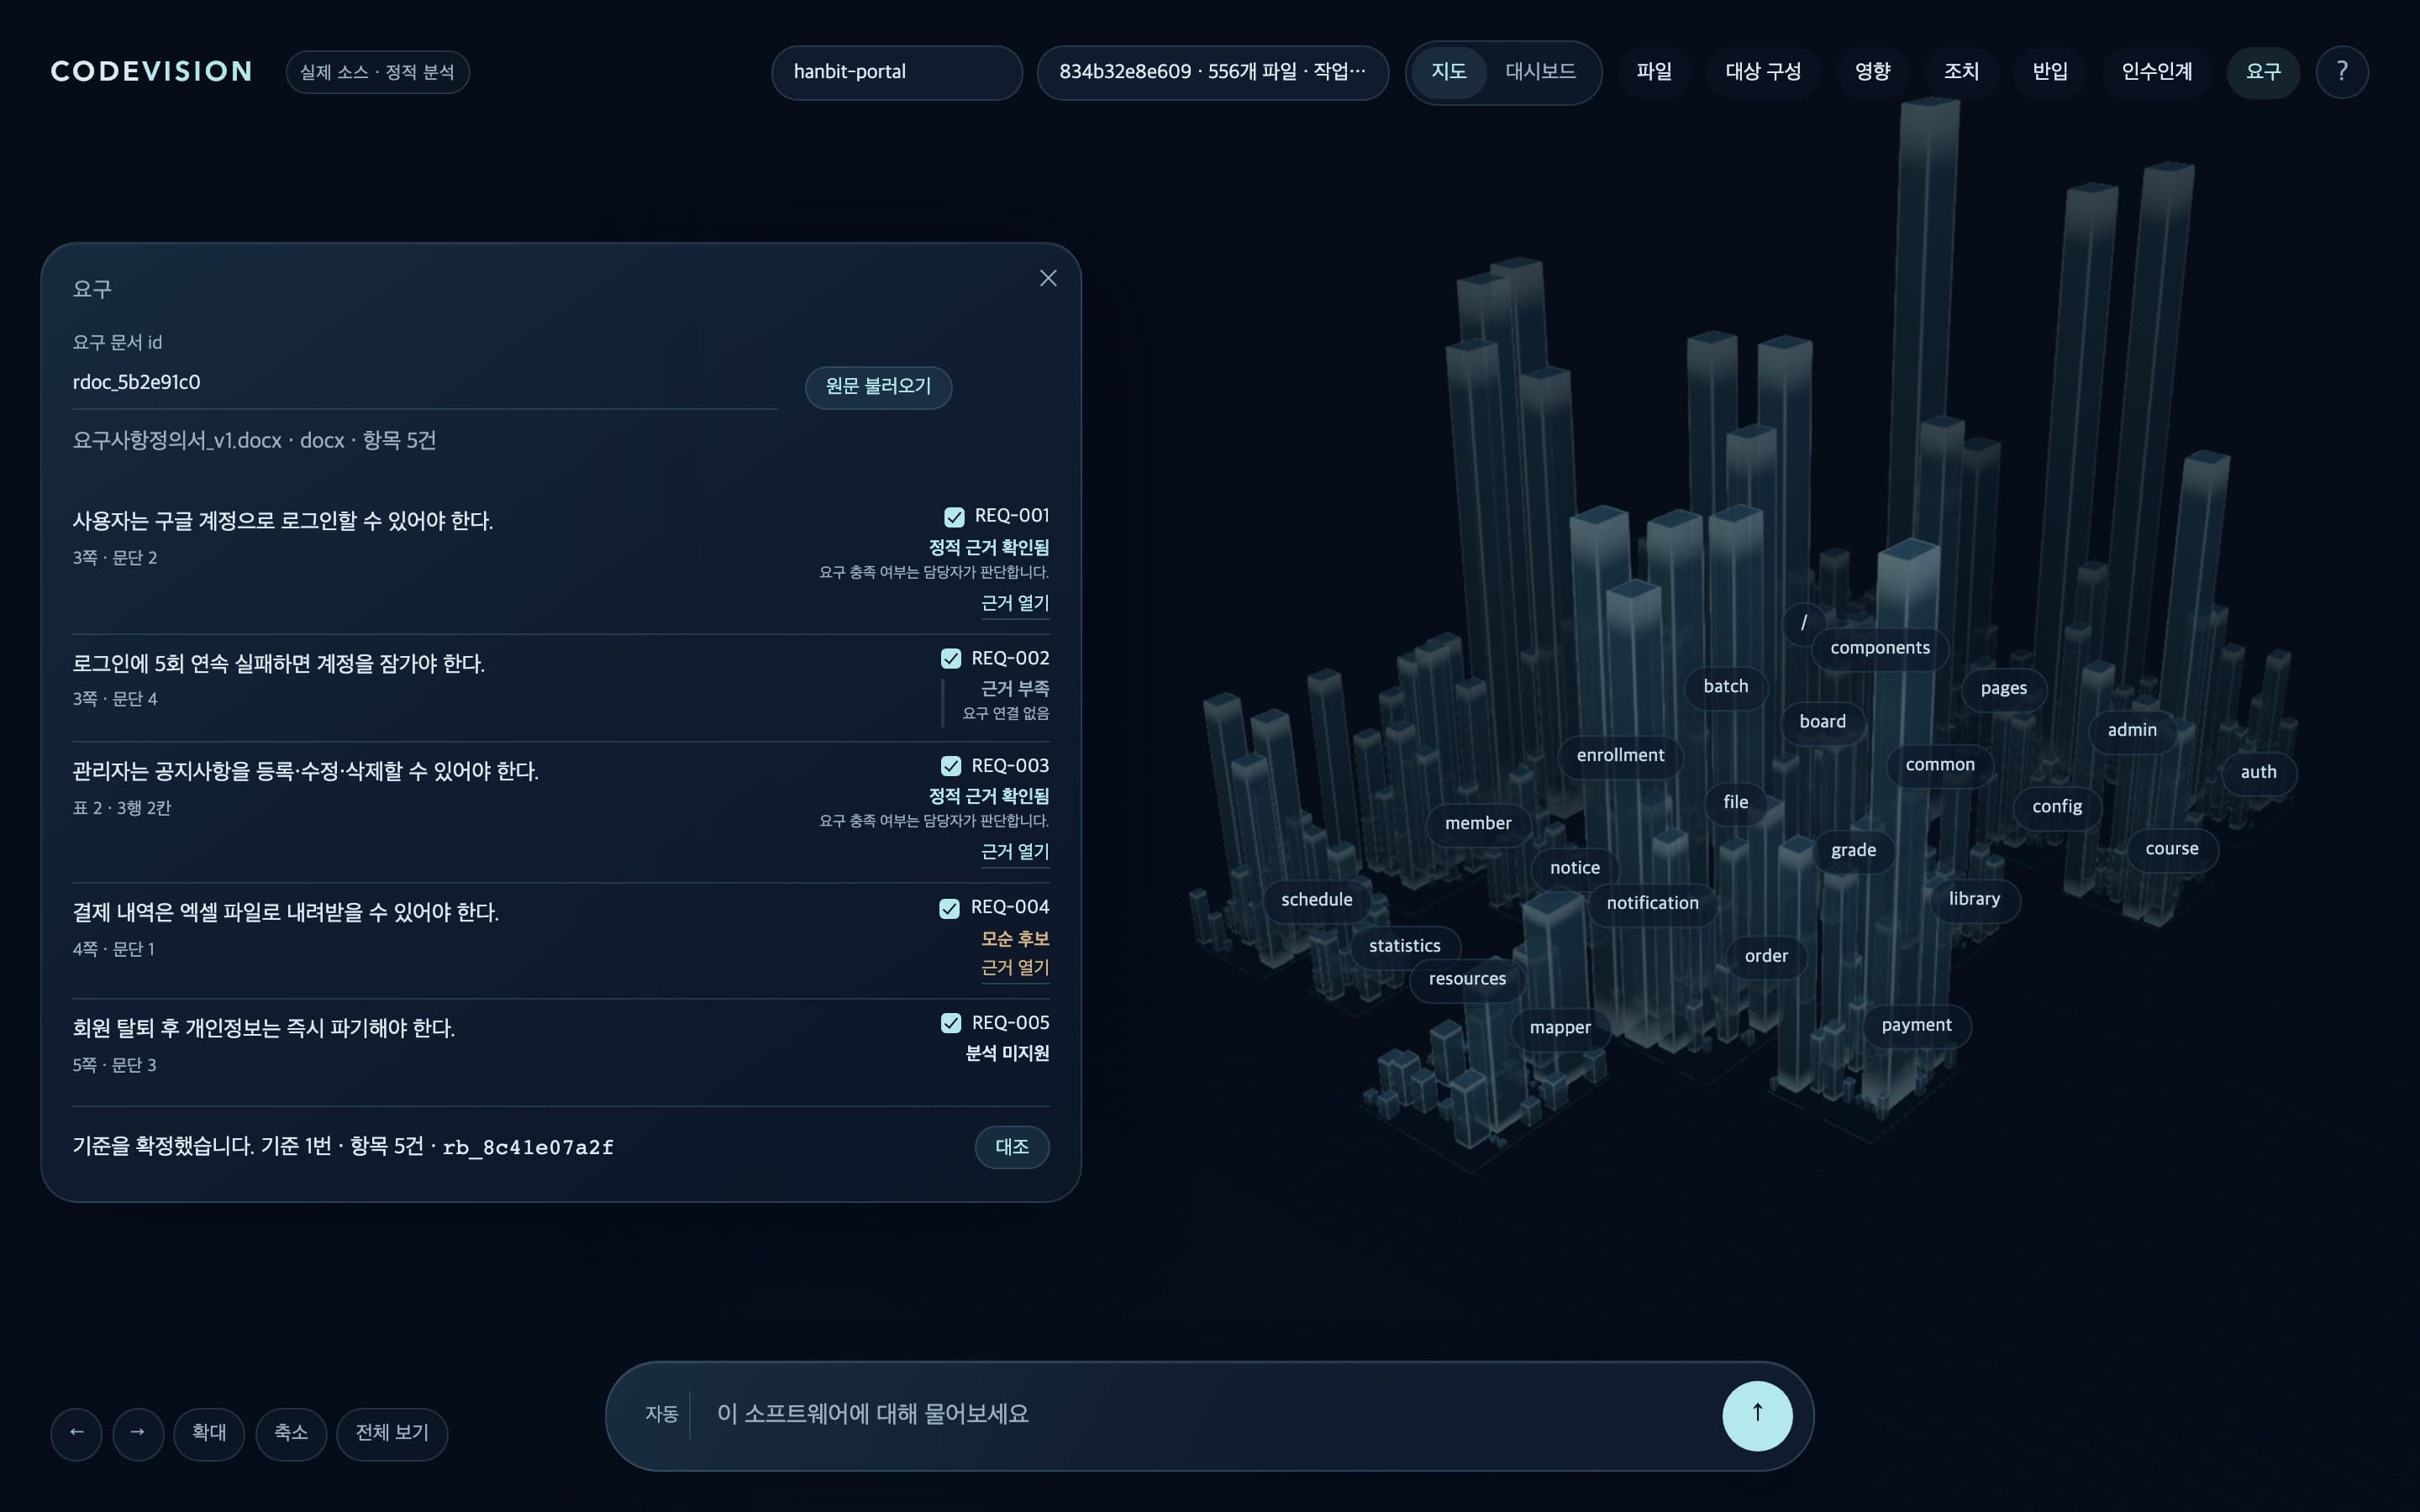The height and width of the screenshot is (1512, 2420).
Task: Open 근거 열기 link for REQ-003
Action: tap(1015, 852)
